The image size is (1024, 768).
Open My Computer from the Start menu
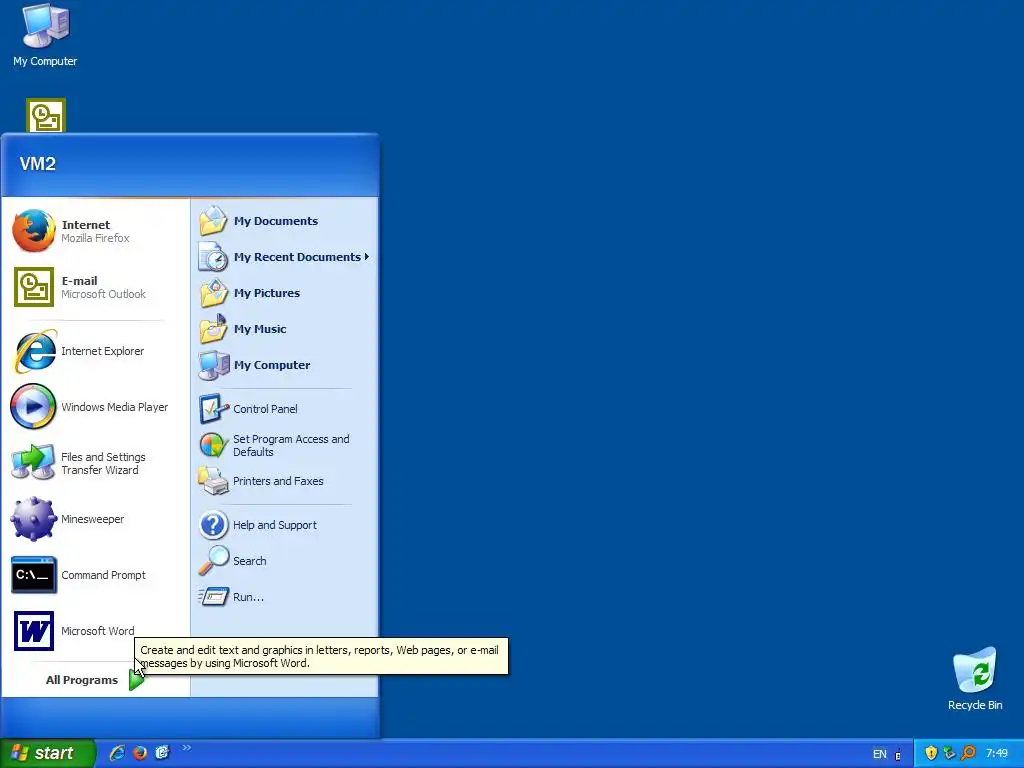[284, 365]
